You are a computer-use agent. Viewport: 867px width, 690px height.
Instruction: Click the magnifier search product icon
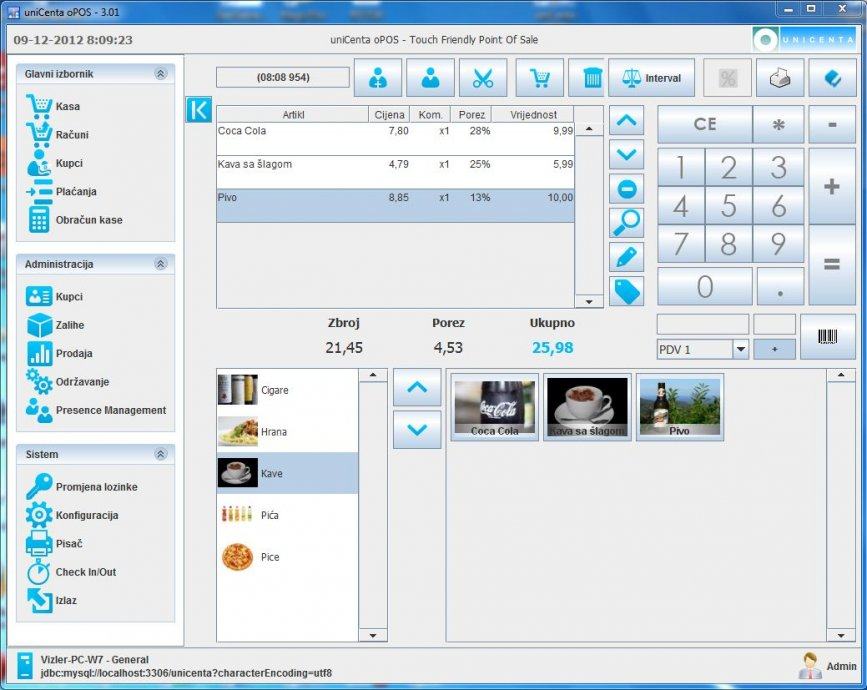coord(626,223)
